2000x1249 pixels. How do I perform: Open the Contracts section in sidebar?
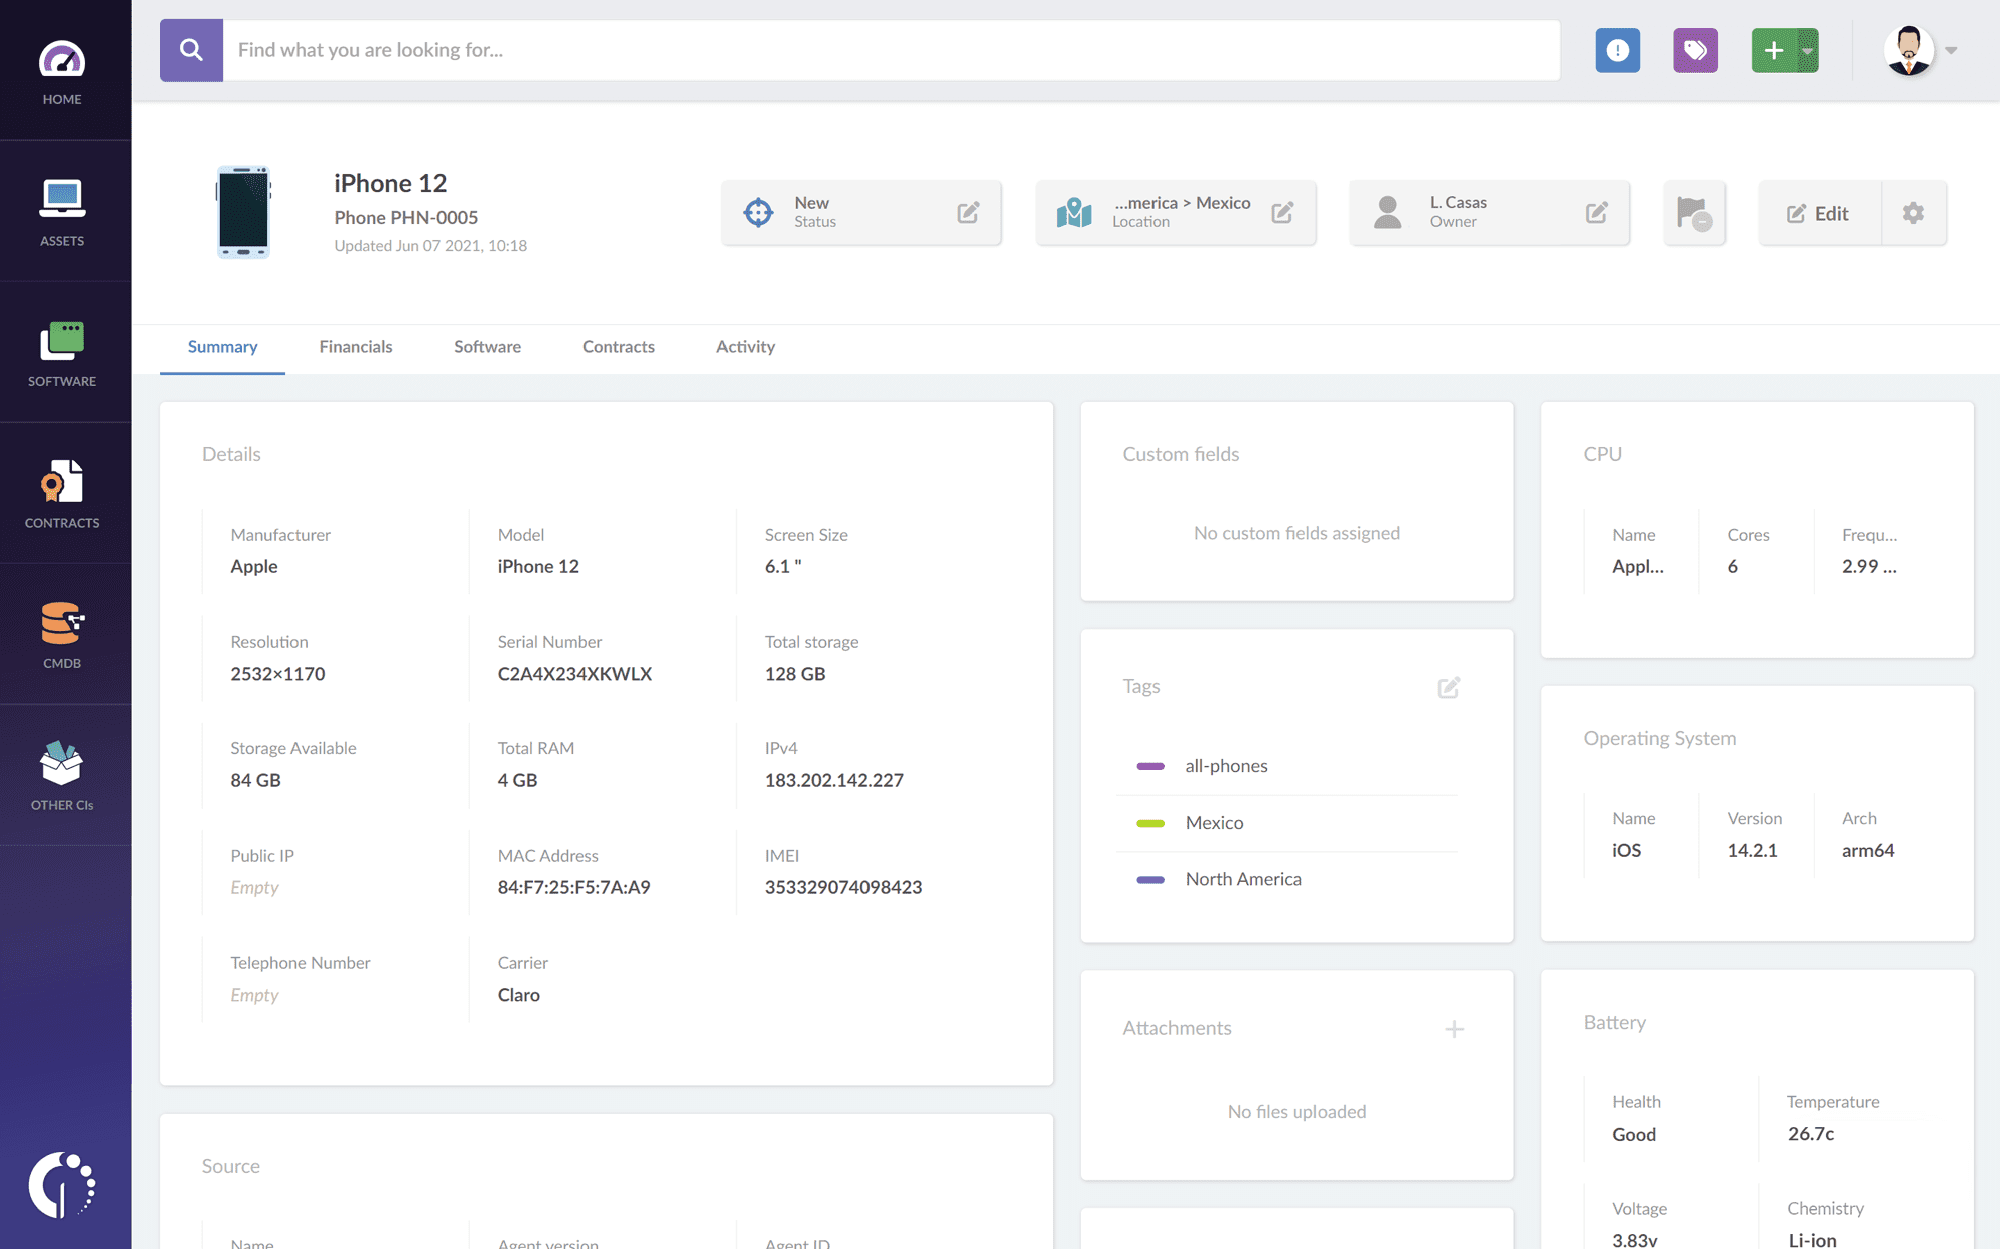pyautogui.click(x=63, y=493)
